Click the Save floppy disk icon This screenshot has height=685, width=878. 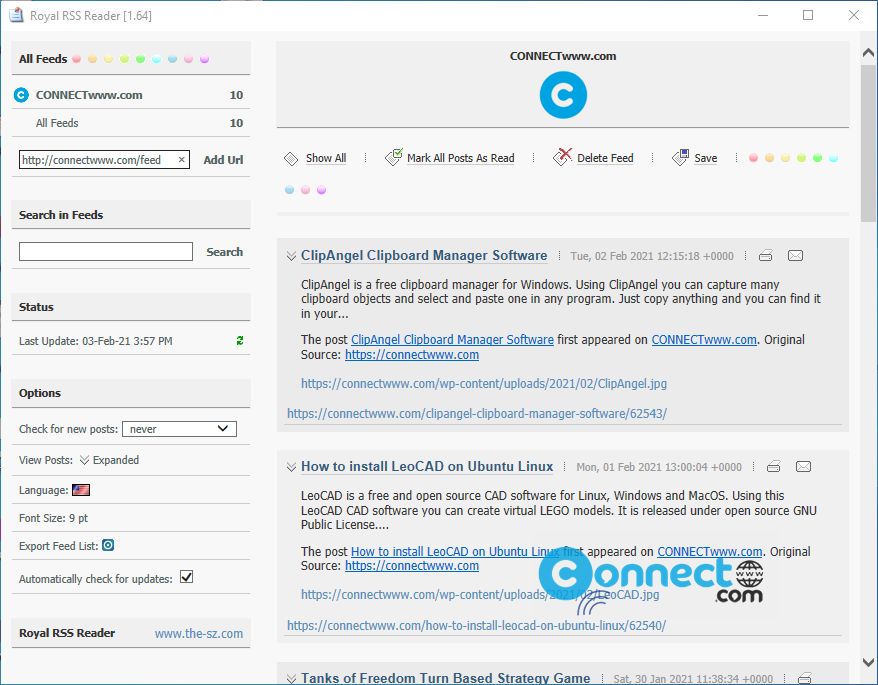[x=680, y=157]
